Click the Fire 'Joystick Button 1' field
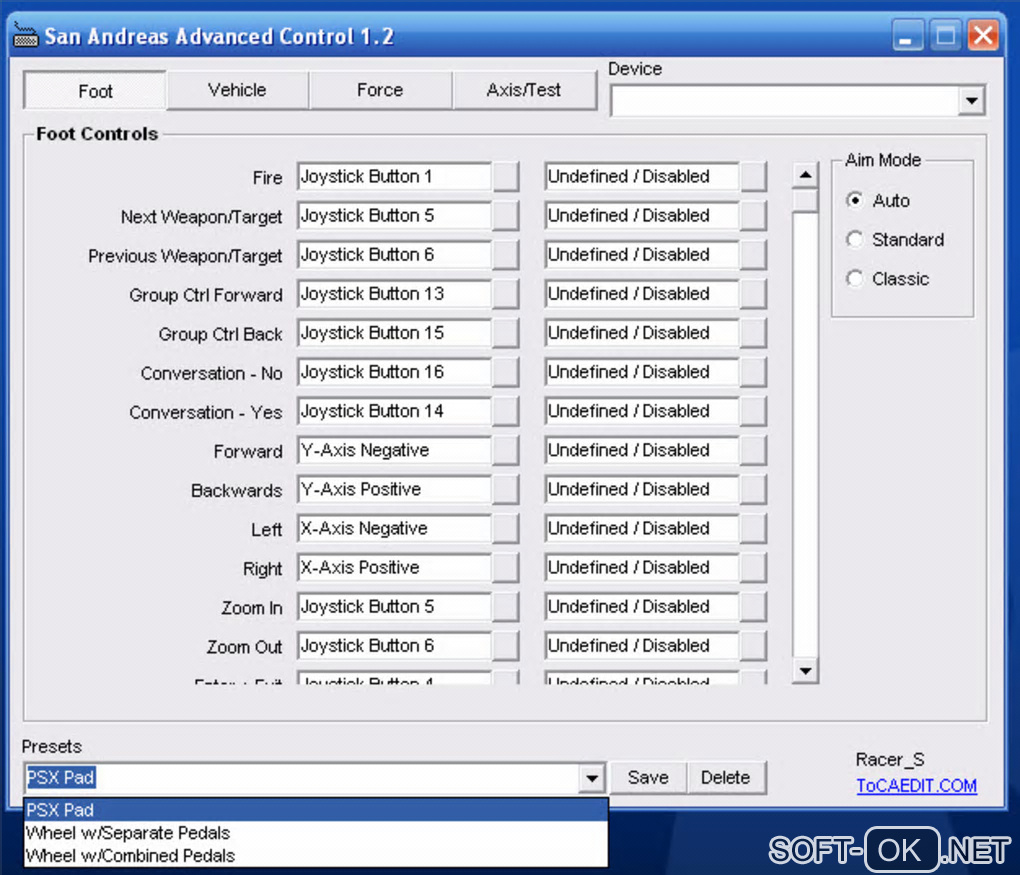 [x=394, y=176]
